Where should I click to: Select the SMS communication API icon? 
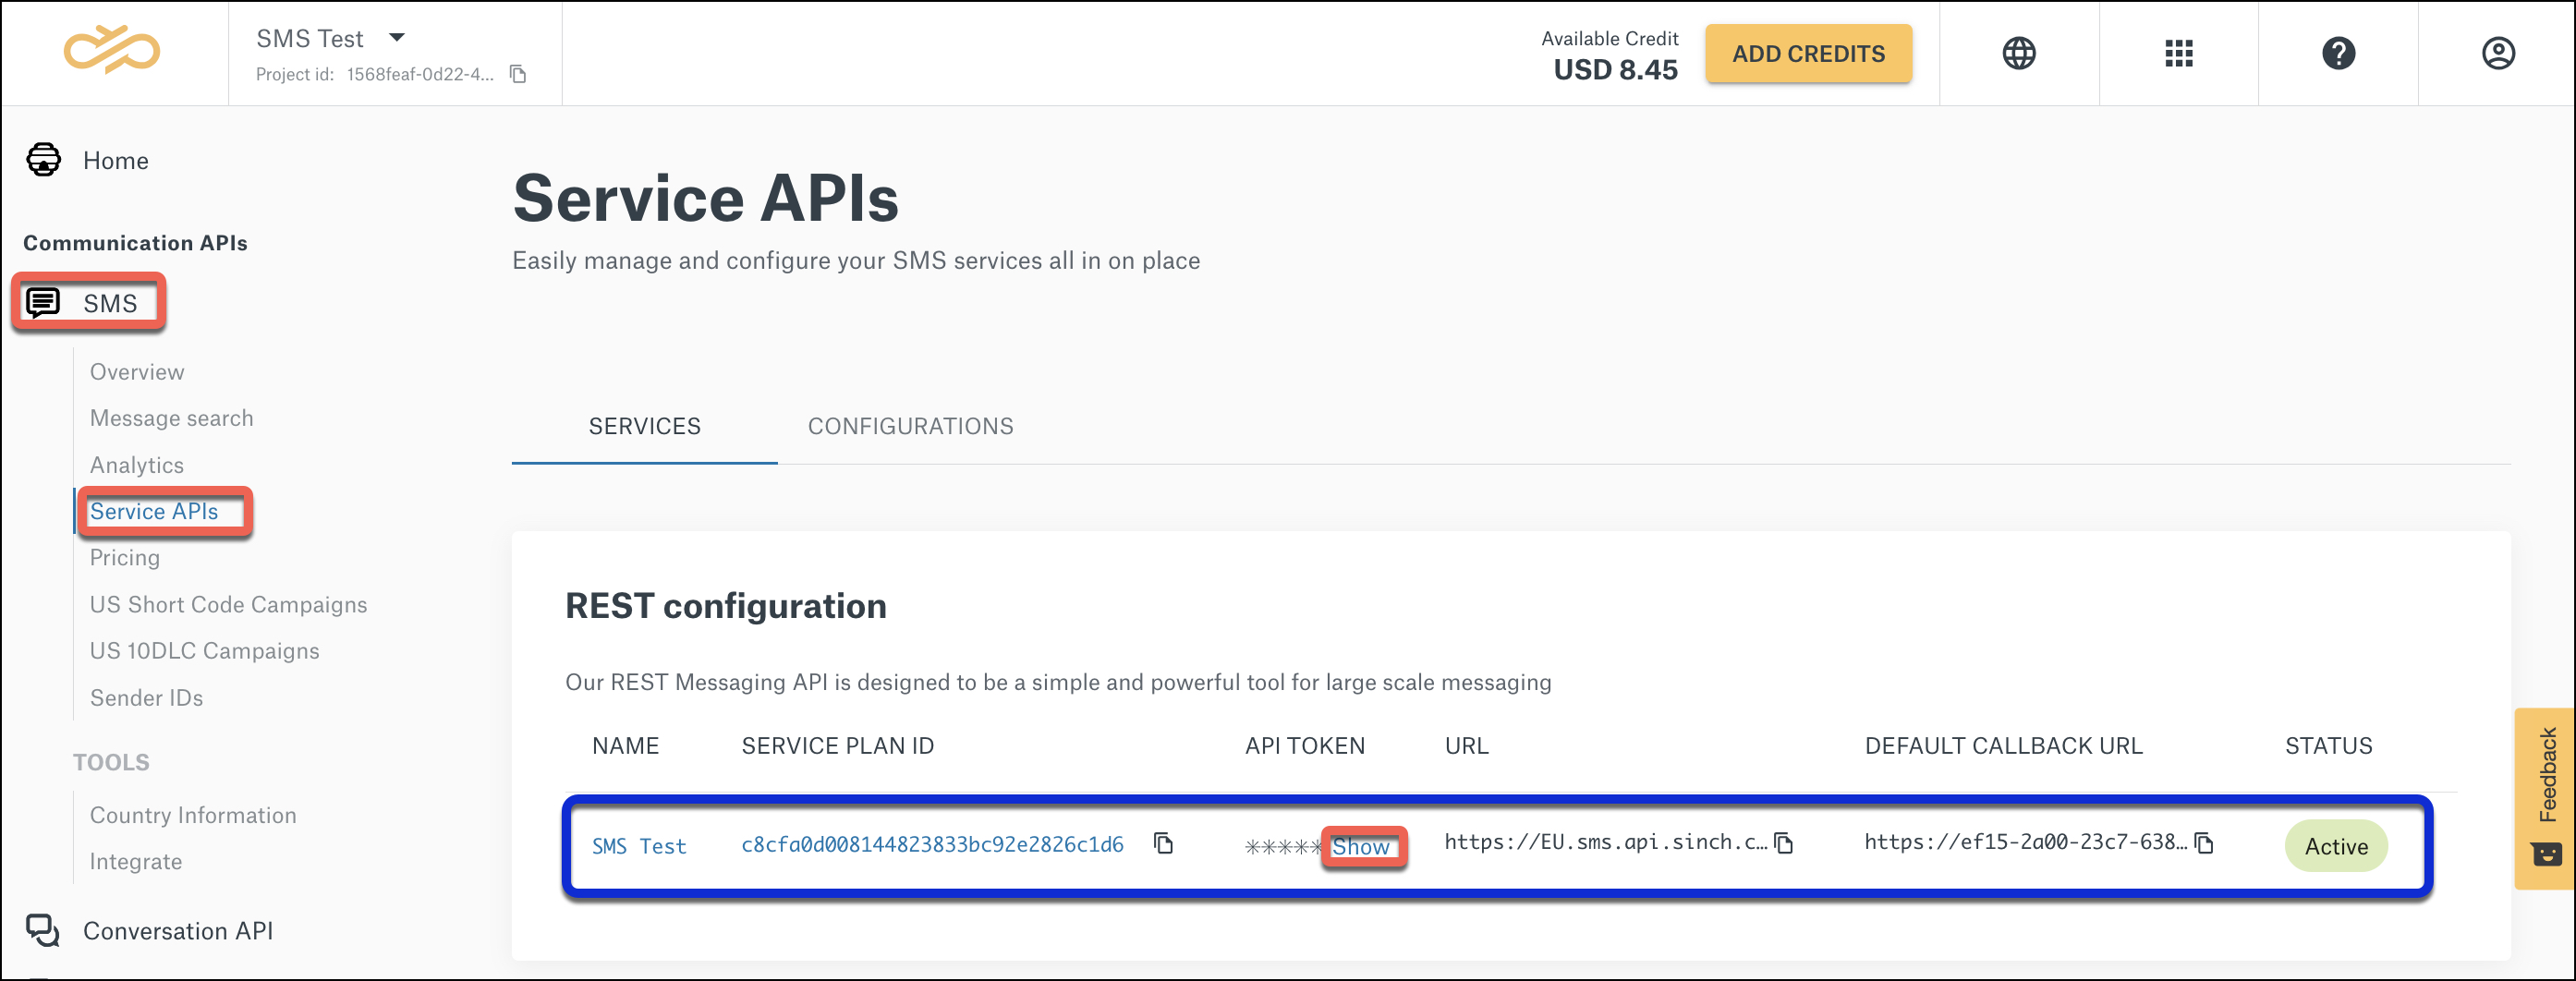point(44,302)
